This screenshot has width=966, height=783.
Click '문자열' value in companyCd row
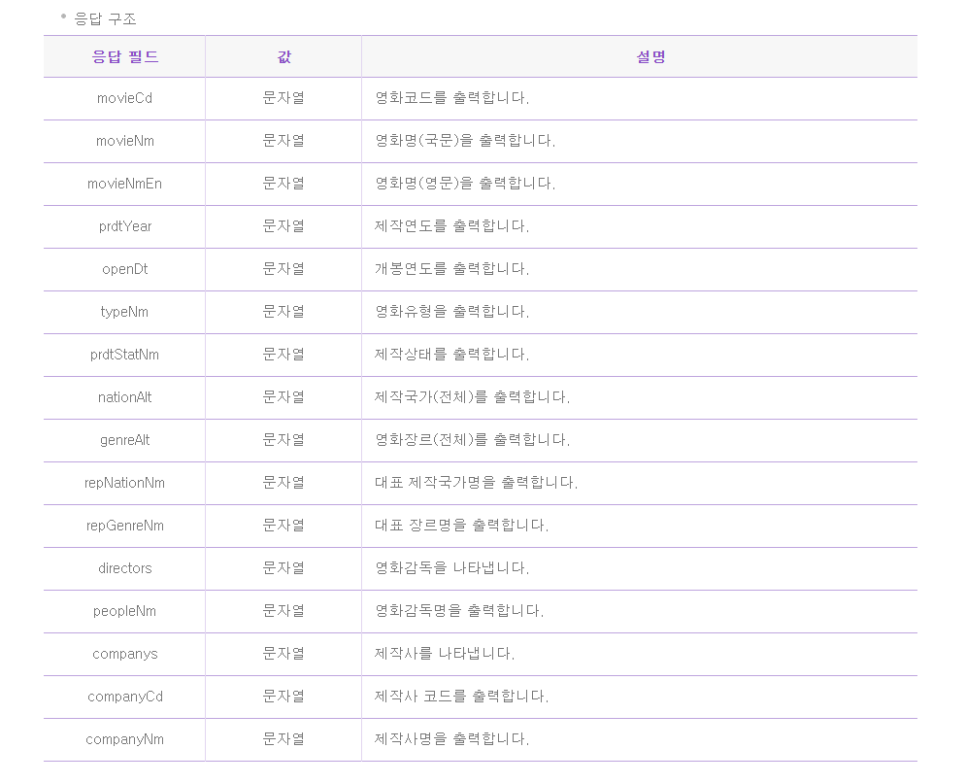[283, 697]
